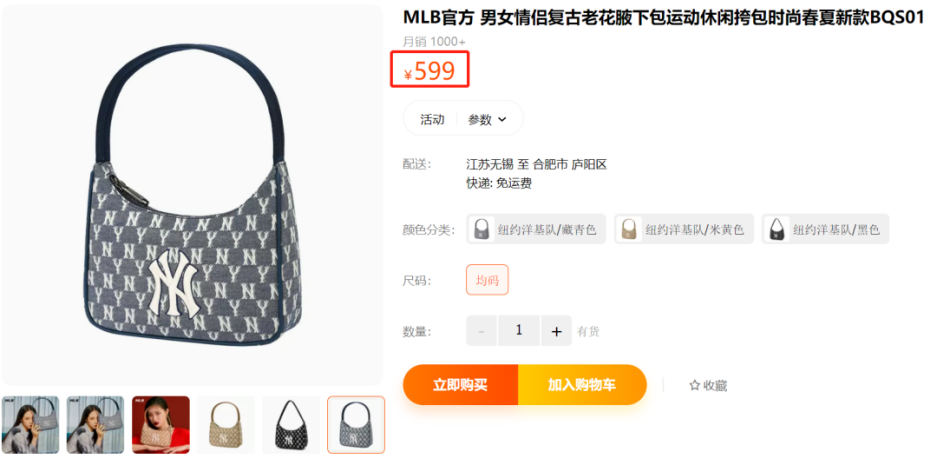Click the 收藏 star icon

(694, 386)
